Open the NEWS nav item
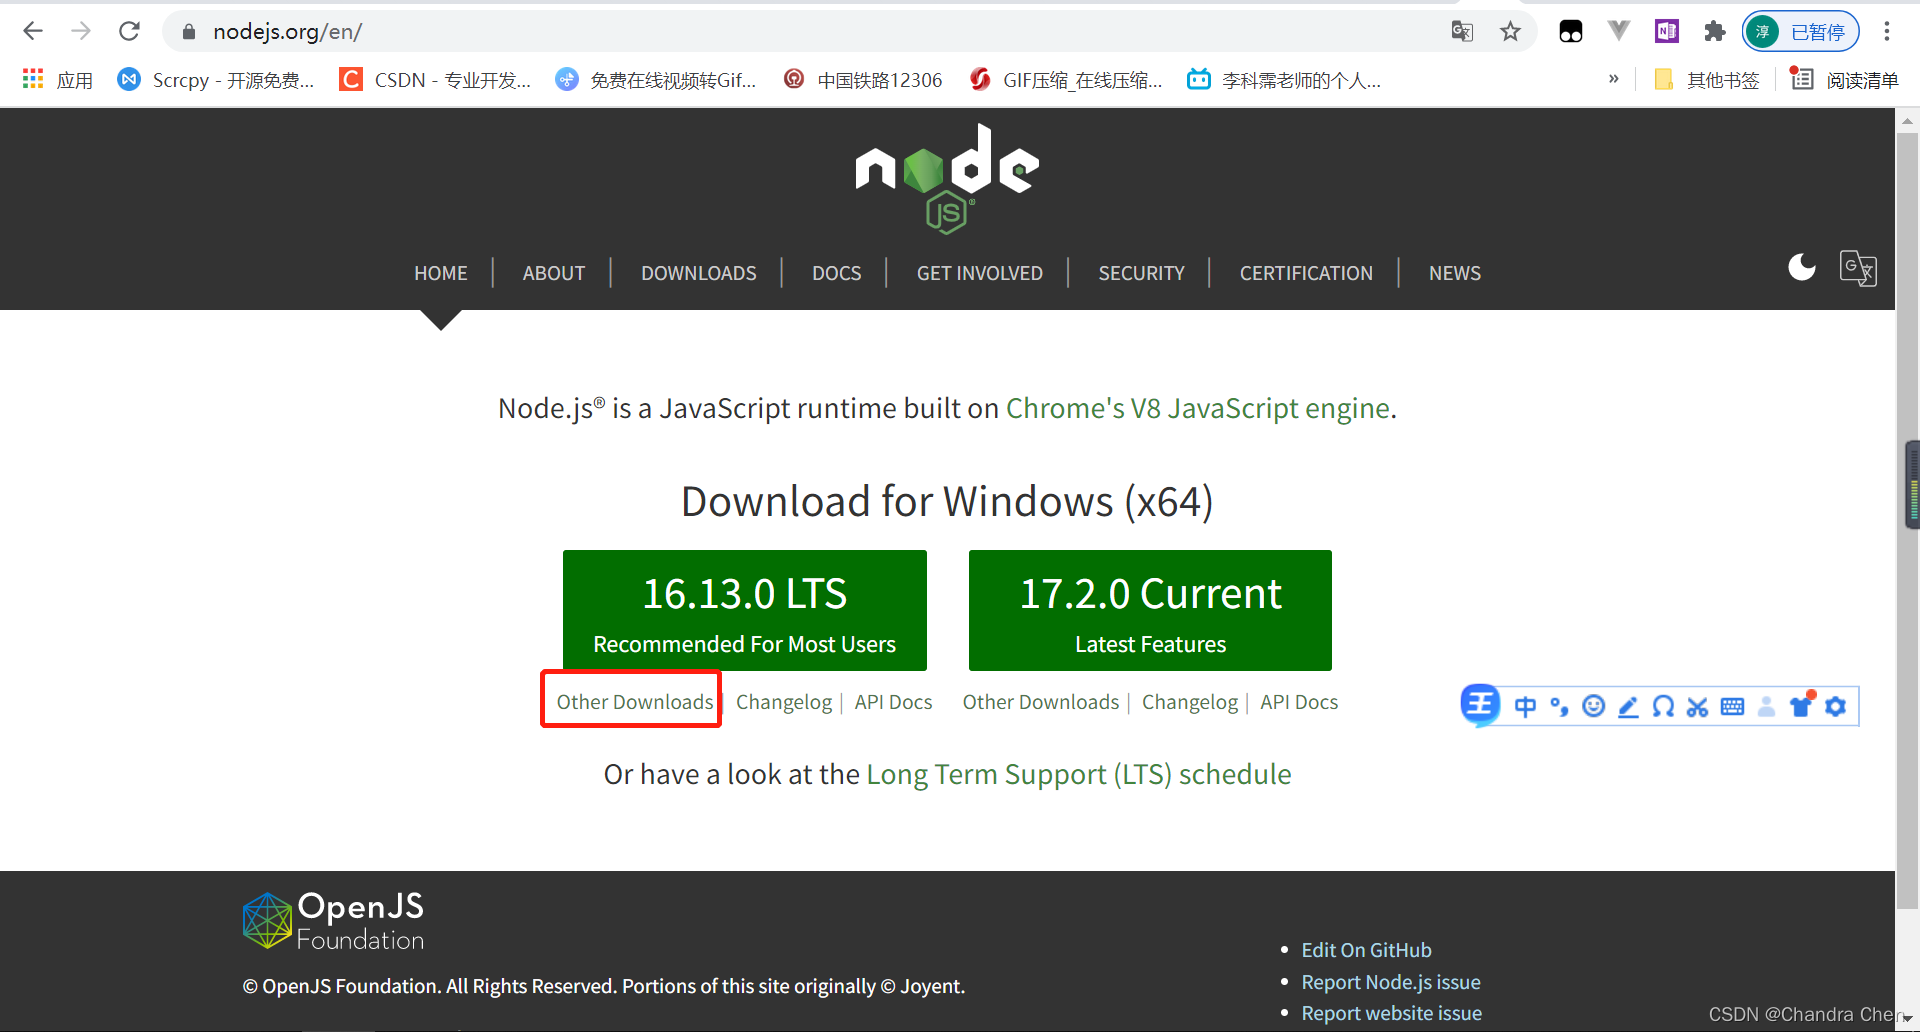Image resolution: width=1920 pixels, height=1032 pixels. click(x=1455, y=273)
